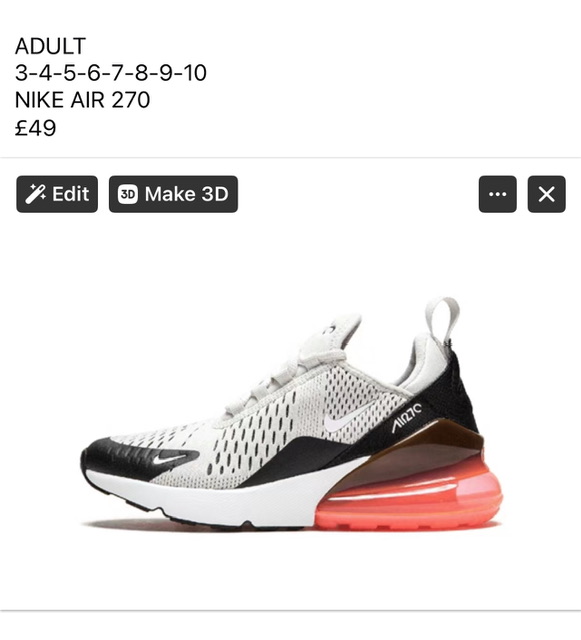Viewport: 581px width, 640px height.
Task: Click the magic wand Edit icon
Action: tap(35, 194)
